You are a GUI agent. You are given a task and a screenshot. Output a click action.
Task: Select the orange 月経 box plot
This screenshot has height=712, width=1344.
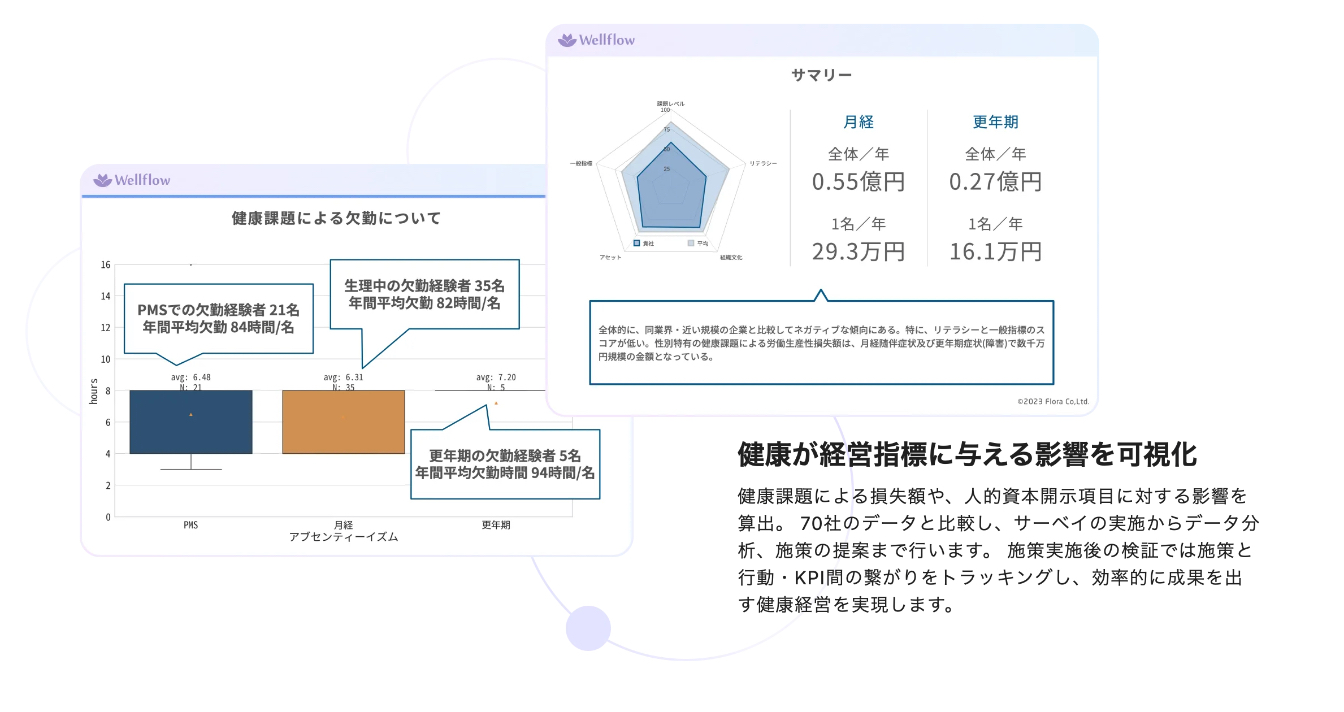[343, 422]
